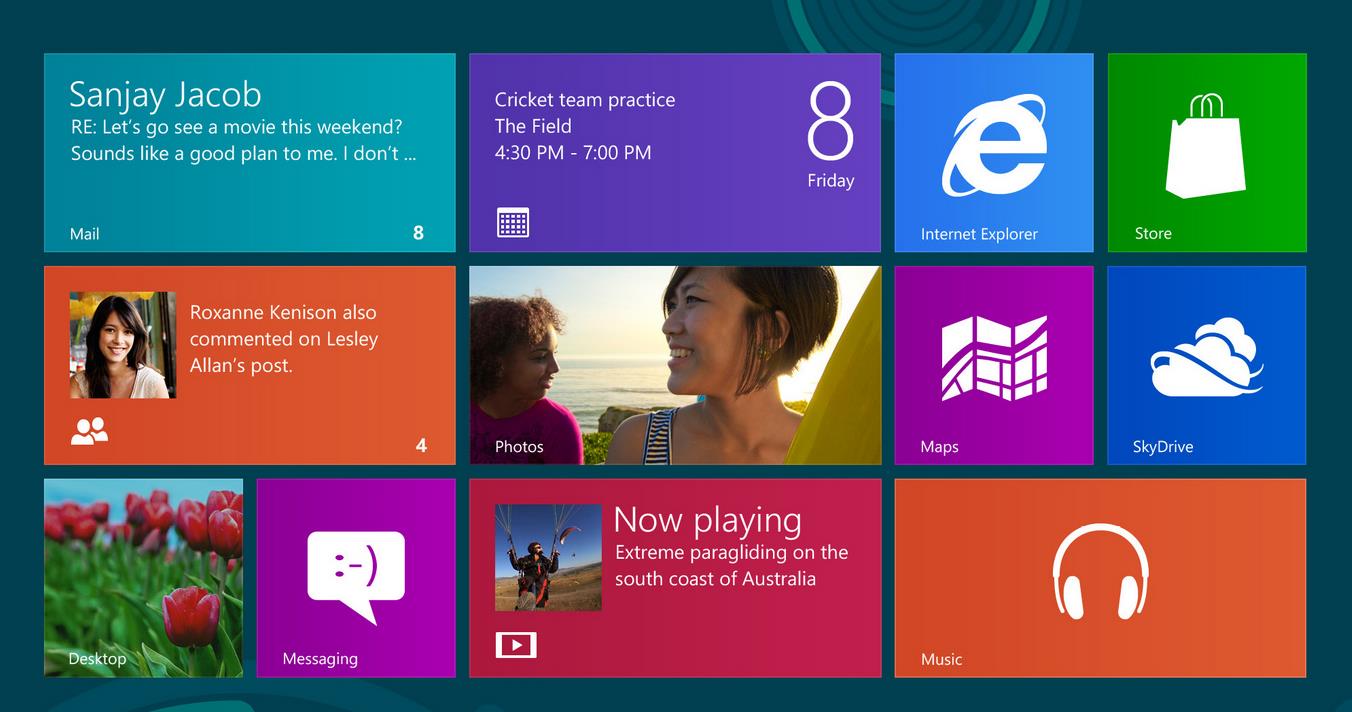Click the paragliding video thumbnail
Viewport: 1352px width, 712px height.
click(548, 557)
